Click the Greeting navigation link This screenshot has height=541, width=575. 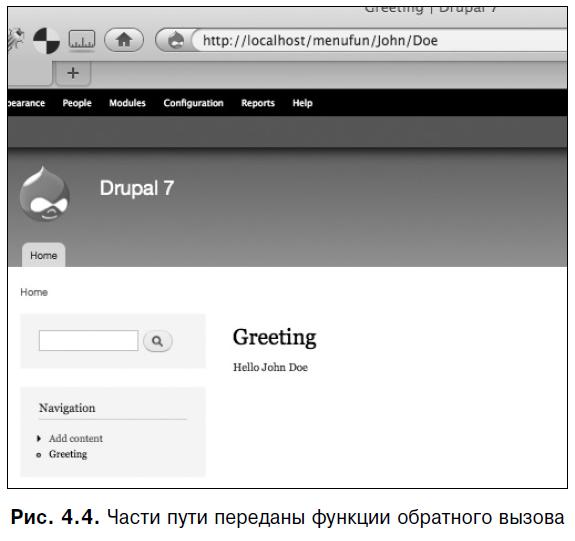click(x=68, y=454)
